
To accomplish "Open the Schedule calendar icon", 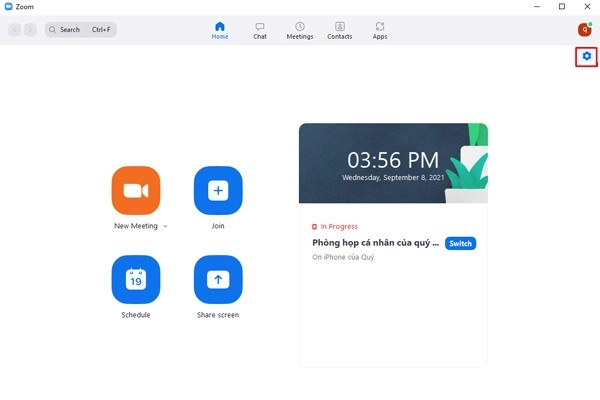I will [136, 280].
